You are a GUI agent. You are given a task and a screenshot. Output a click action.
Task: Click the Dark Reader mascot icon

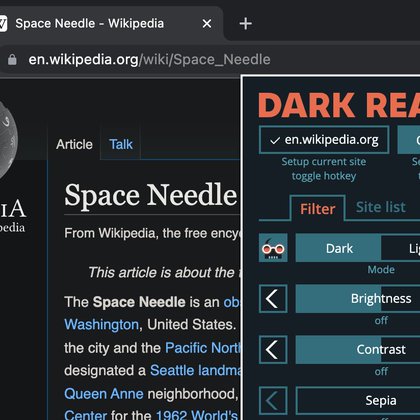[273, 248]
